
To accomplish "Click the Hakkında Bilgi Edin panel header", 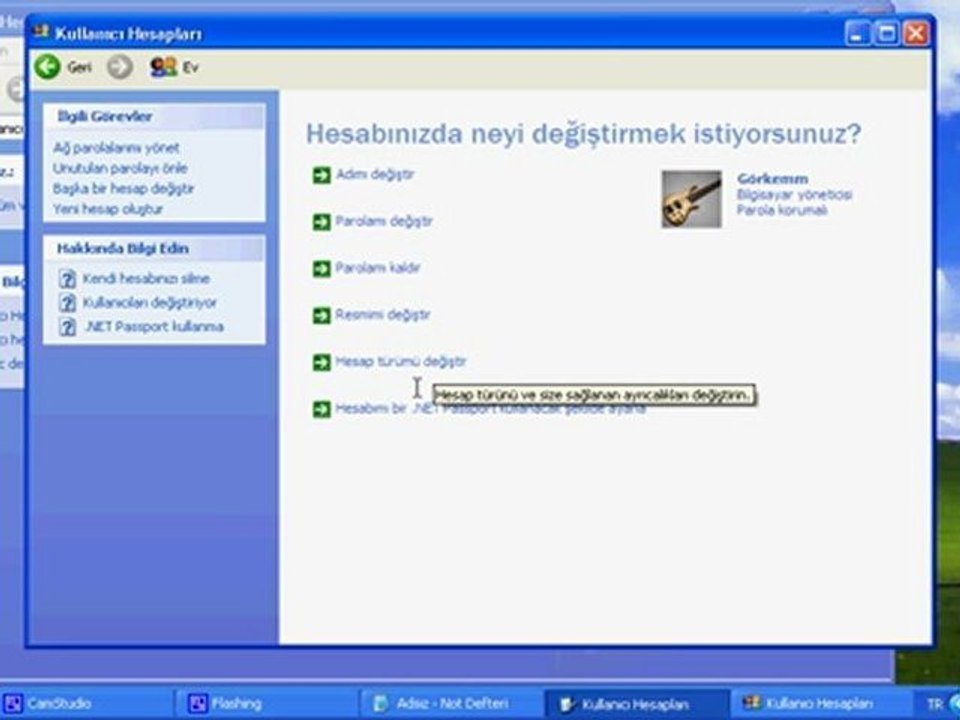I will (155, 249).
